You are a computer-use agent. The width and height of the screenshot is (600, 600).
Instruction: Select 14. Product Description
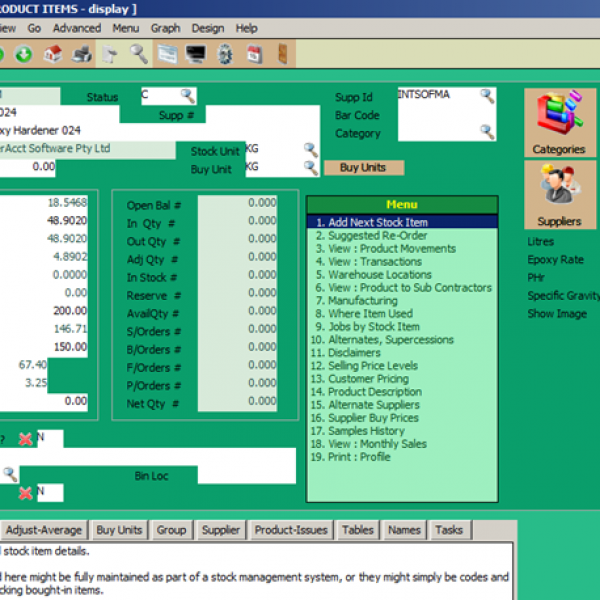402,391
